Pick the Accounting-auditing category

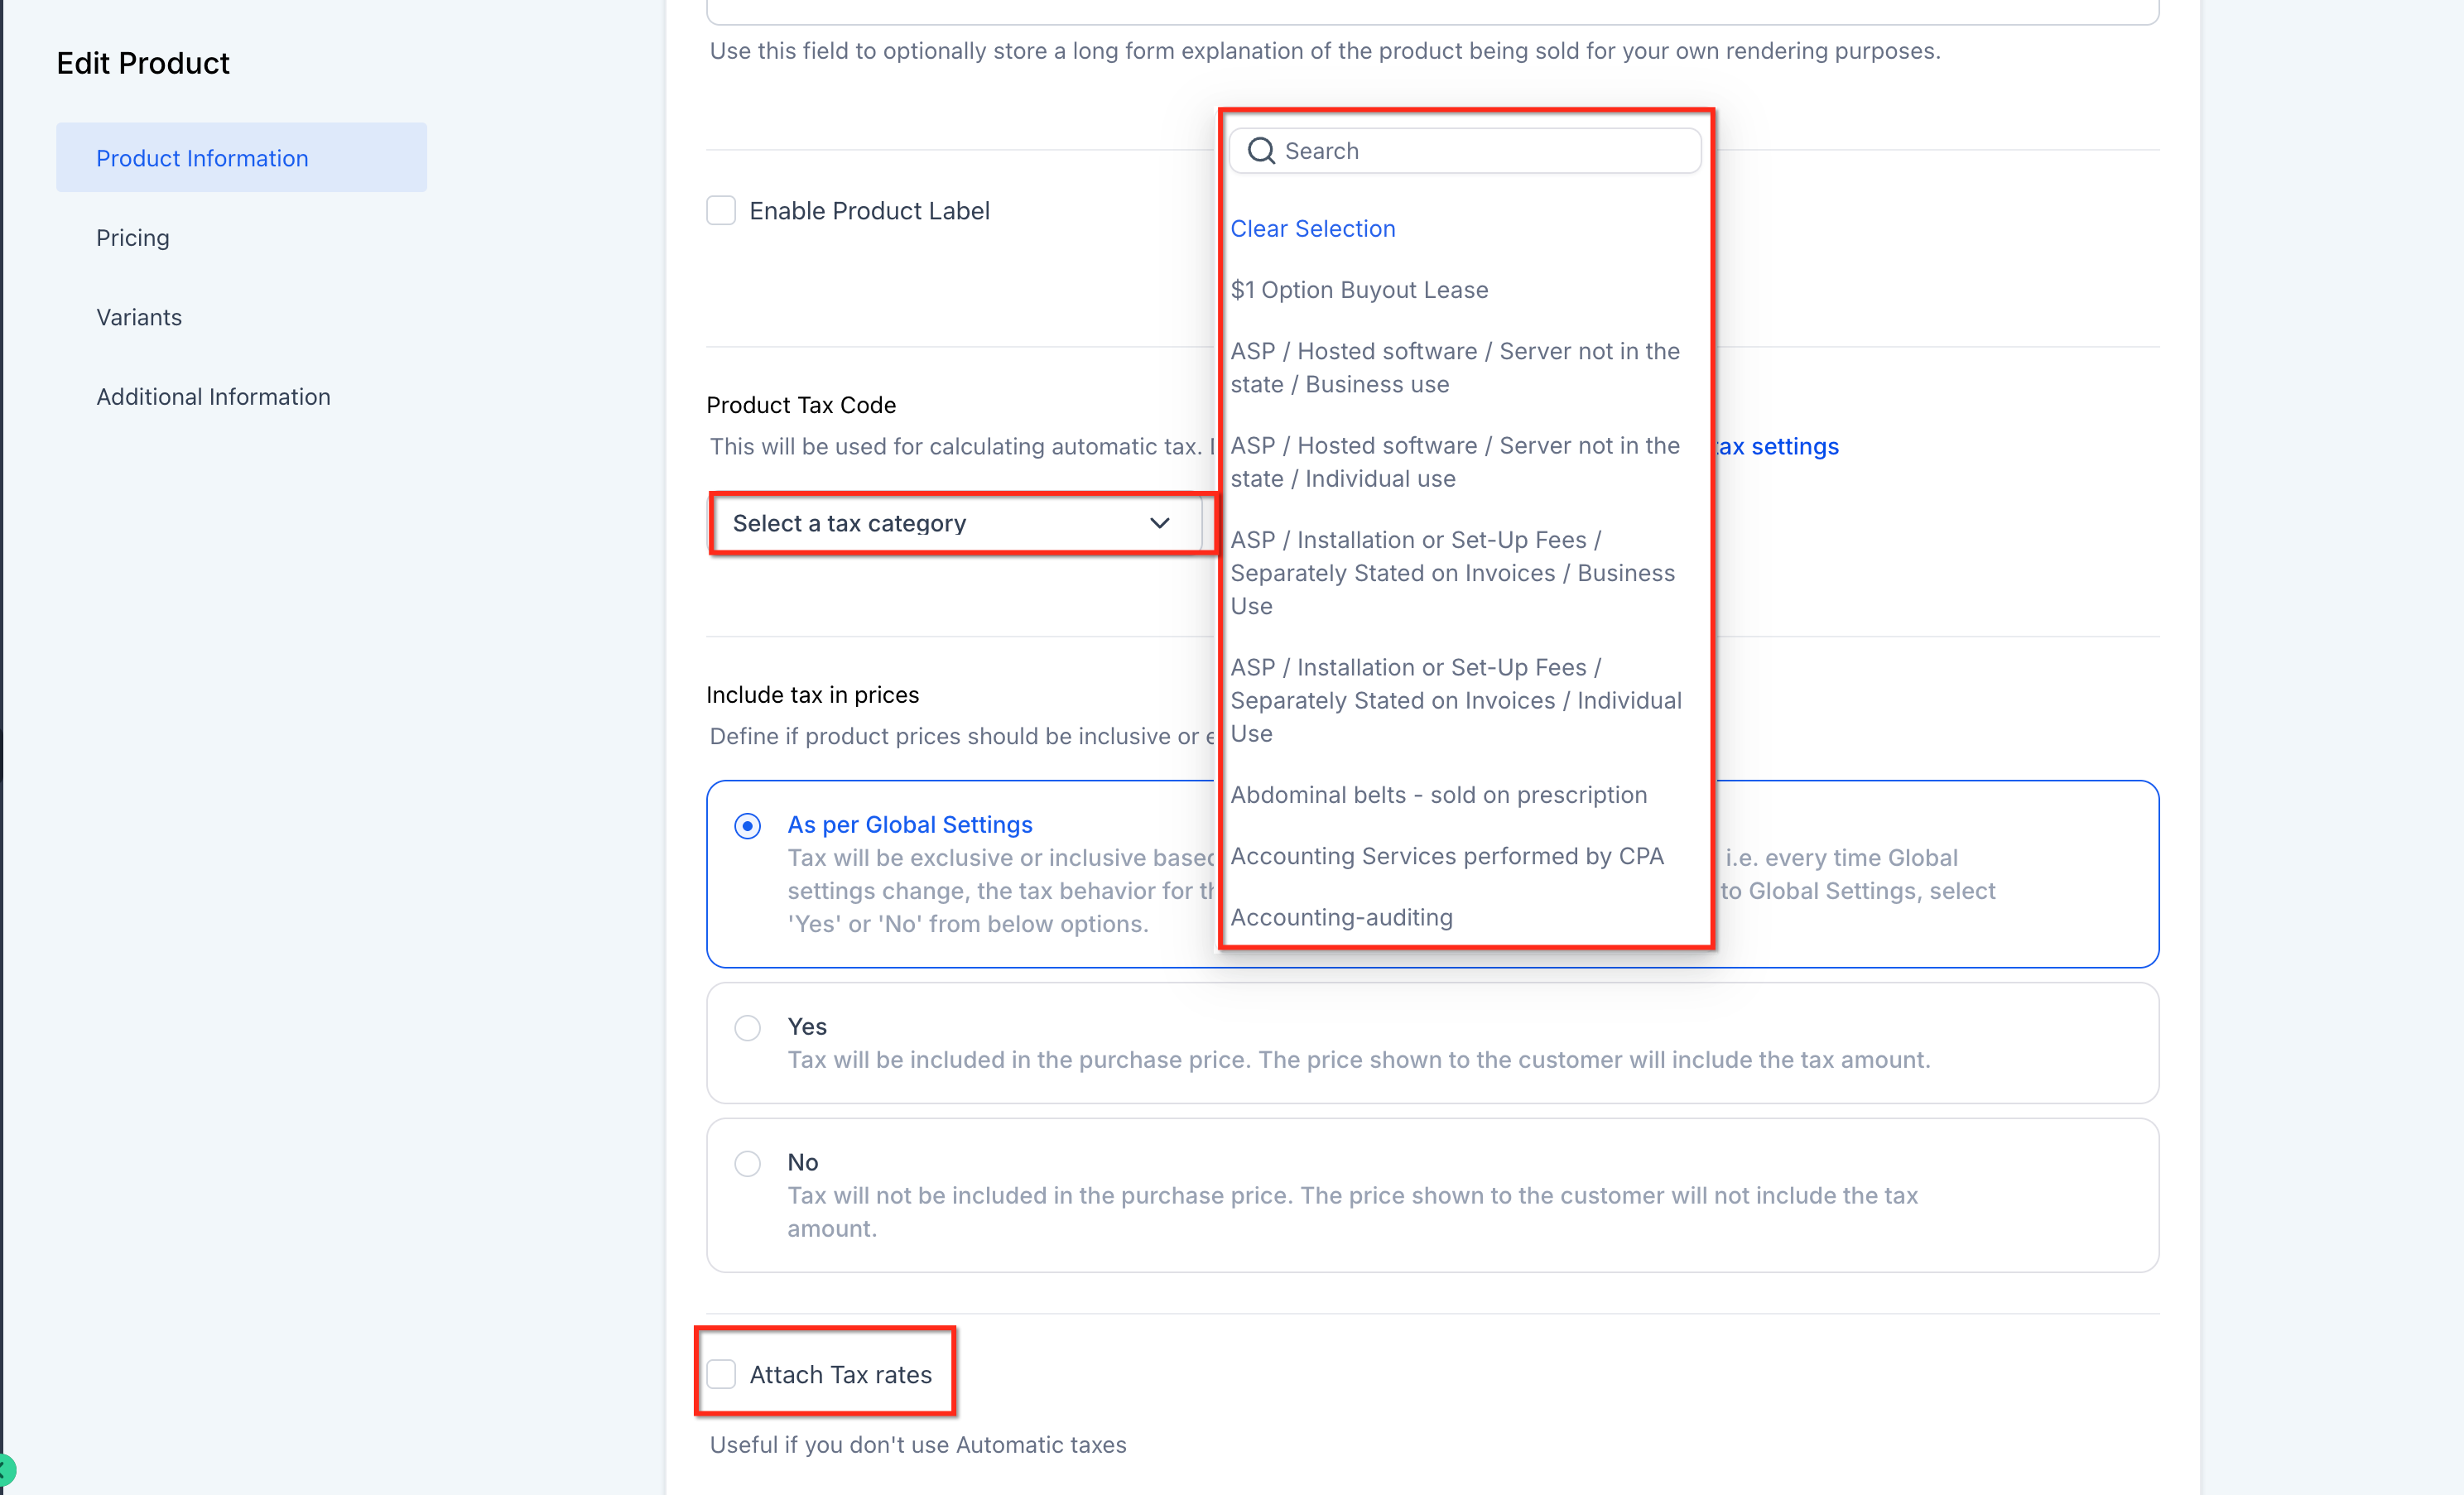[1341, 917]
